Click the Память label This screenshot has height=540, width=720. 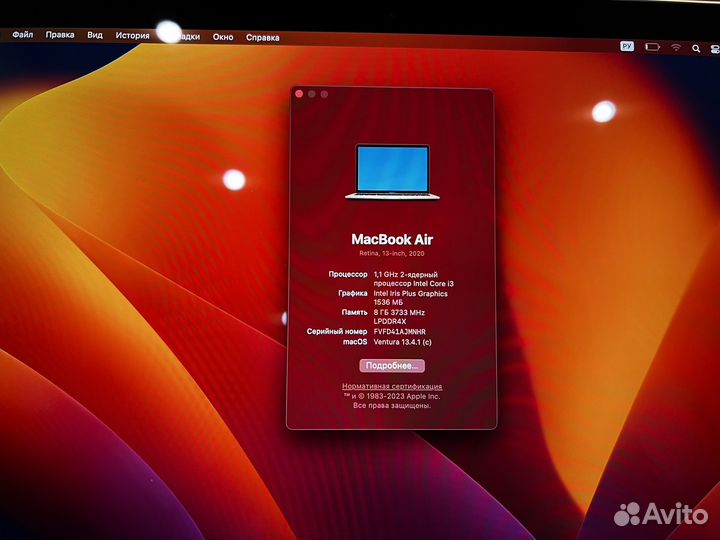pyautogui.click(x=354, y=312)
